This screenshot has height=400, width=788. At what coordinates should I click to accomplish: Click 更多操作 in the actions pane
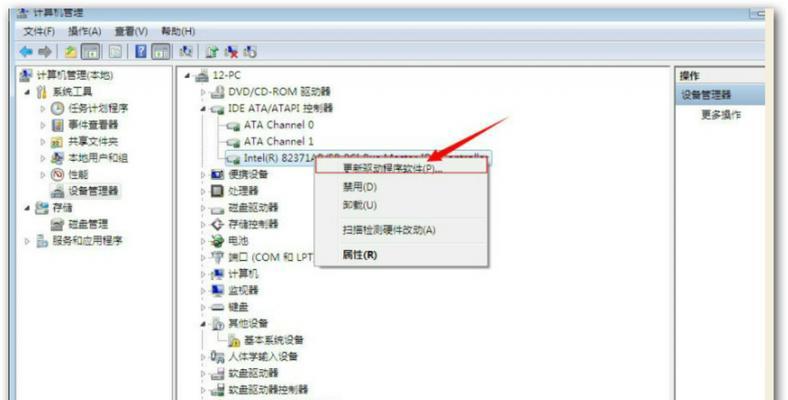[721, 115]
